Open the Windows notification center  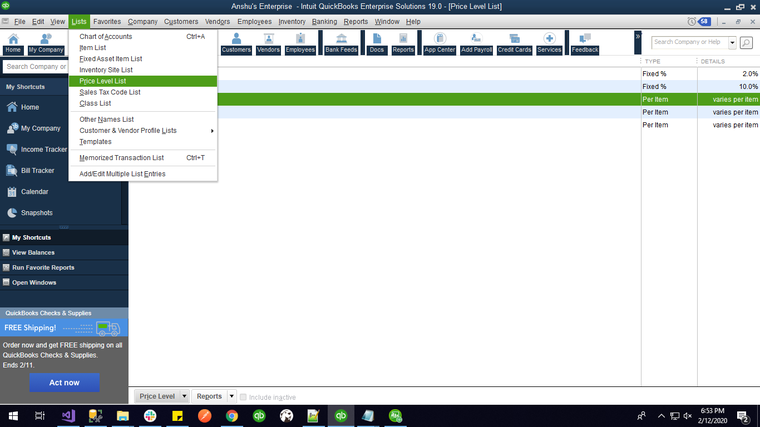[x=744, y=416]
